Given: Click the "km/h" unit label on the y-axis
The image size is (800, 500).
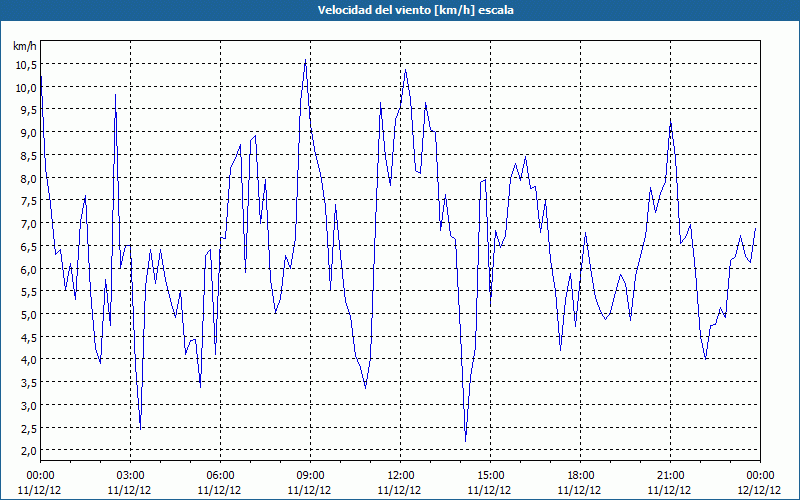Looking at the screenshot, I should 25,46.
